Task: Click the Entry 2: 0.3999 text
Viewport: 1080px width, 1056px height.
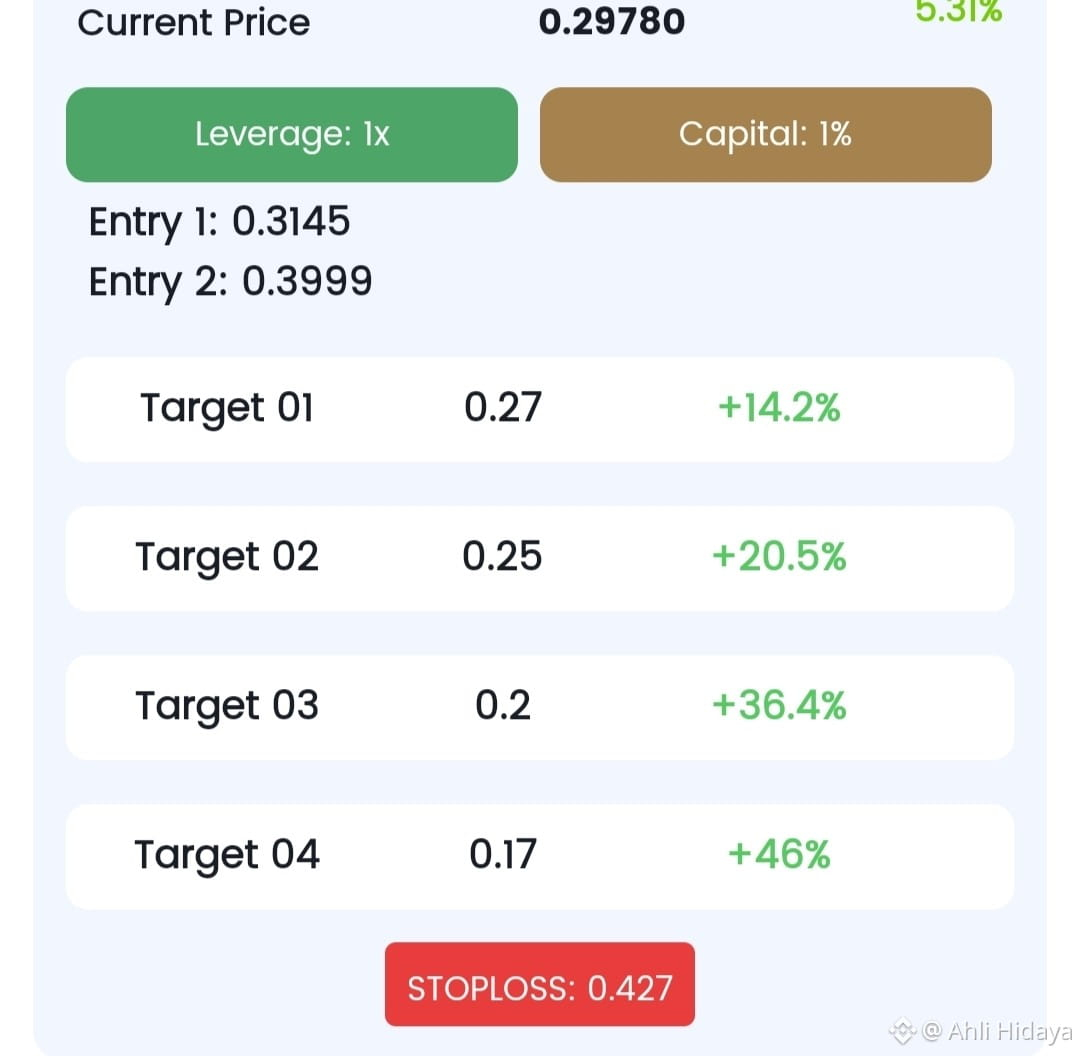Action: (x=230, y=282)
